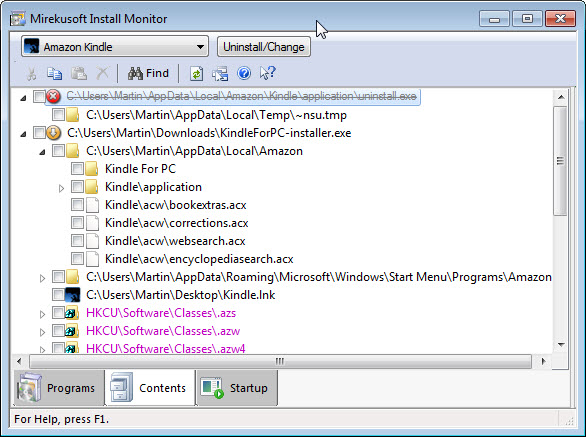Check the box for Kindle For PC folder
Screen dimensions: 586x437
[x=77, y=169]
